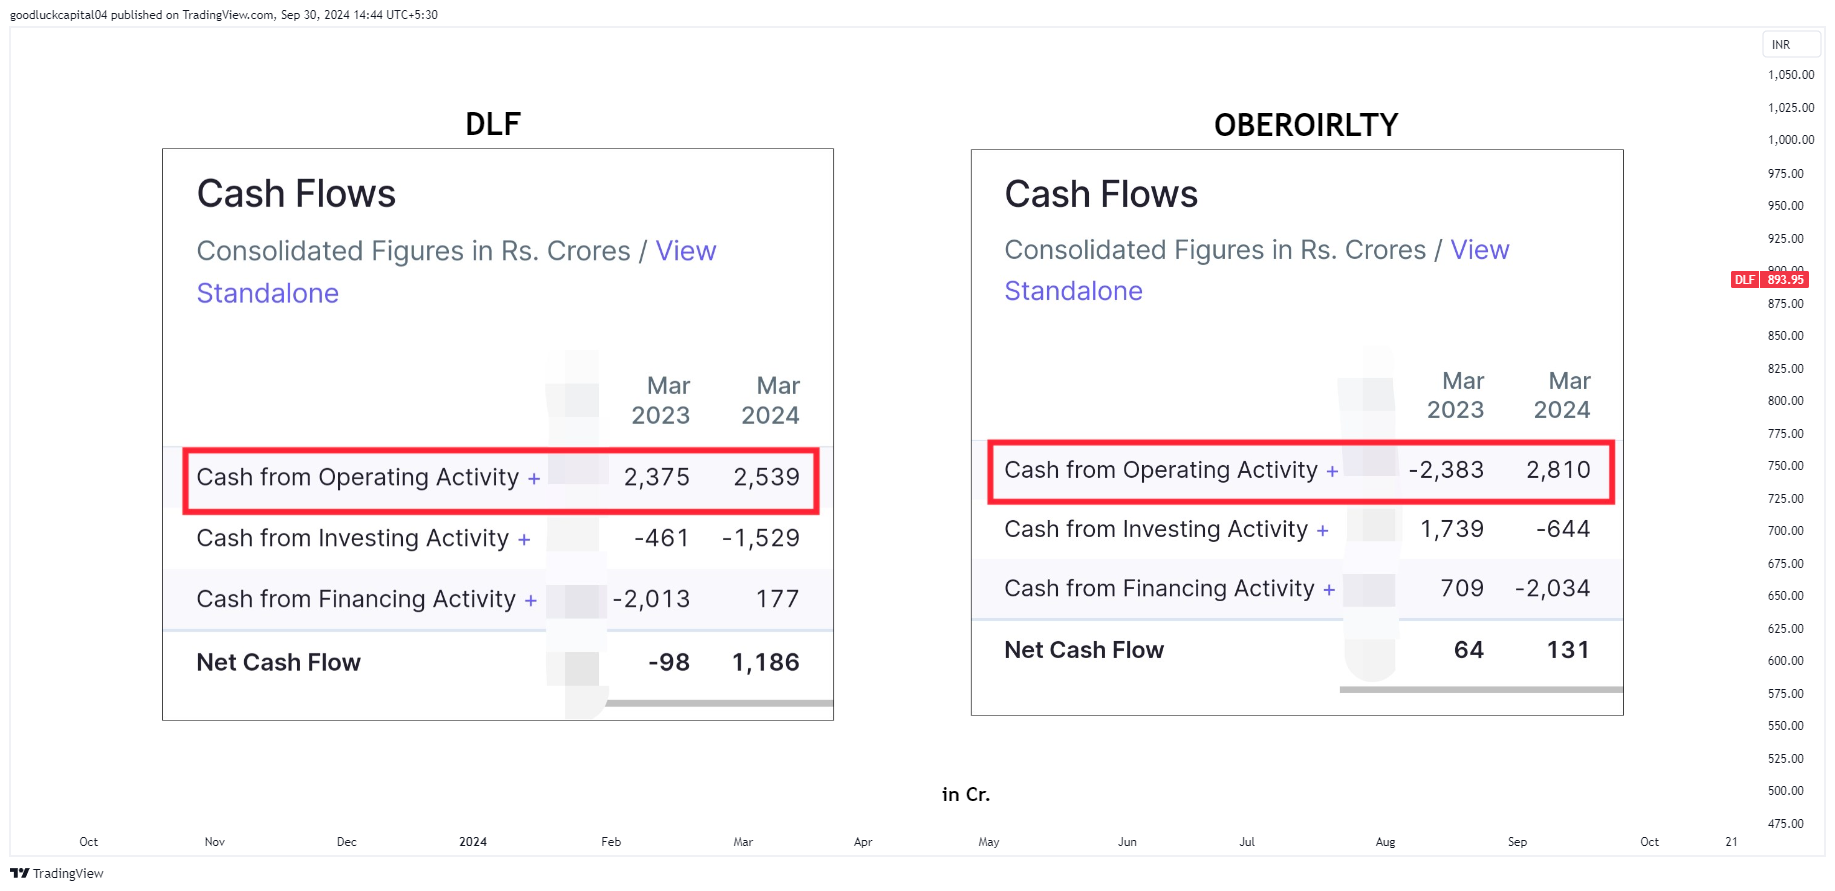Click OBEROIRLTY operating cash value 2,810
1835x891 pixels.
click(1558, 470)
